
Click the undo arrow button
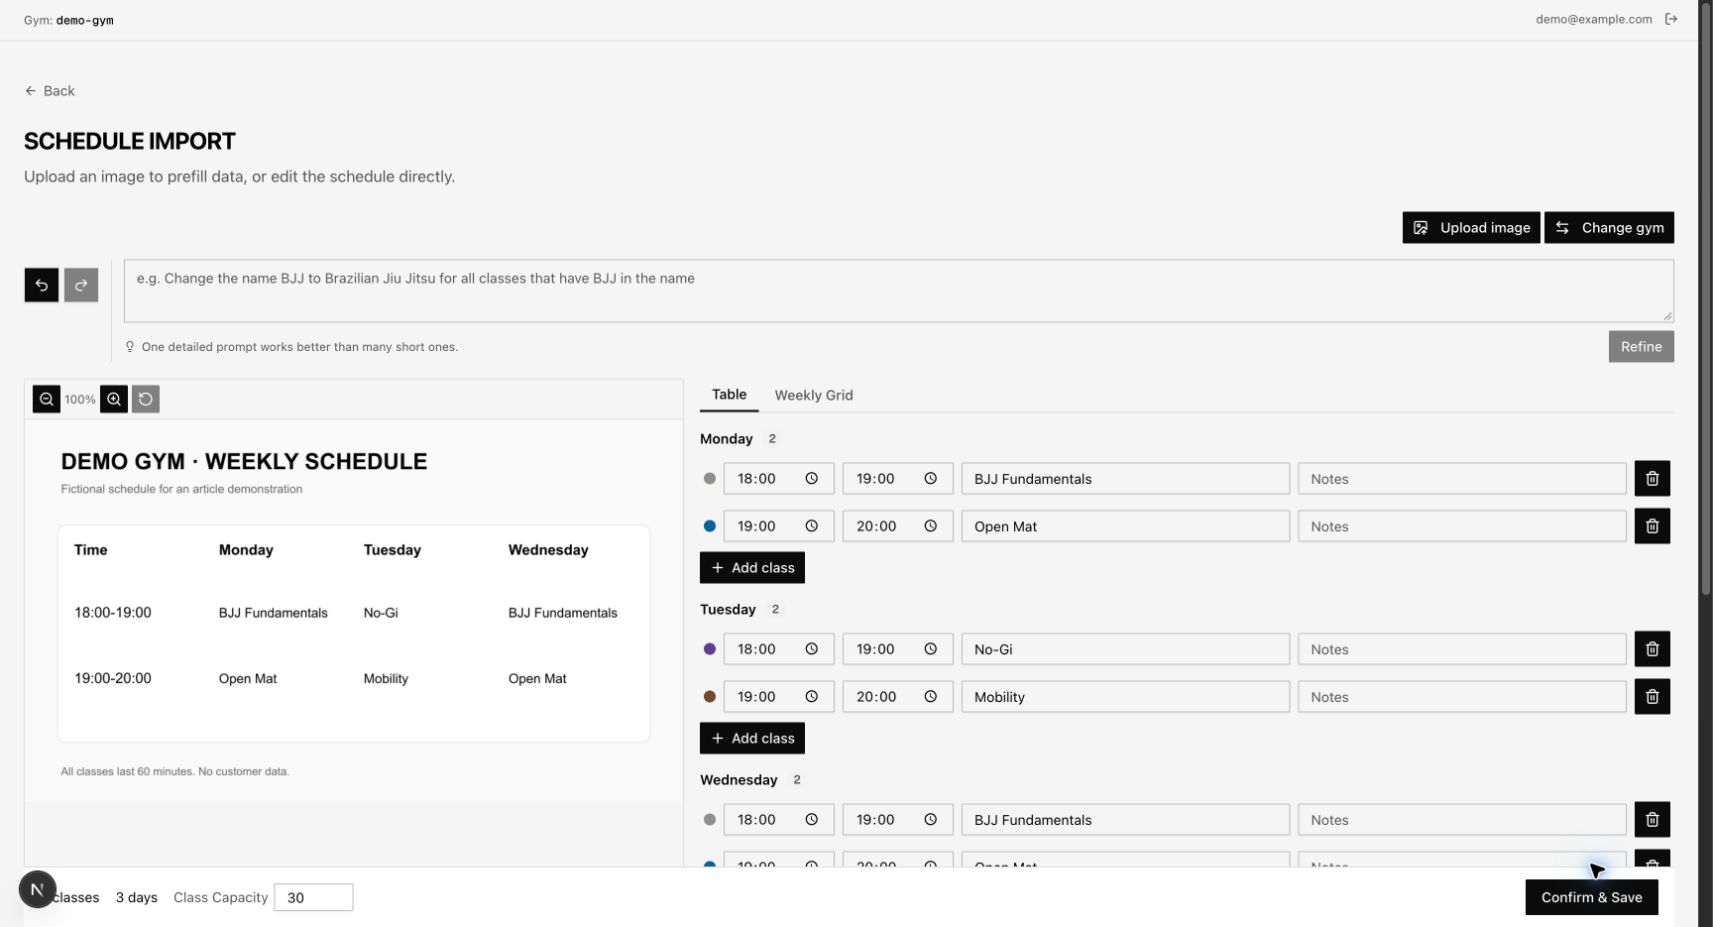click(x=41, y=285)
